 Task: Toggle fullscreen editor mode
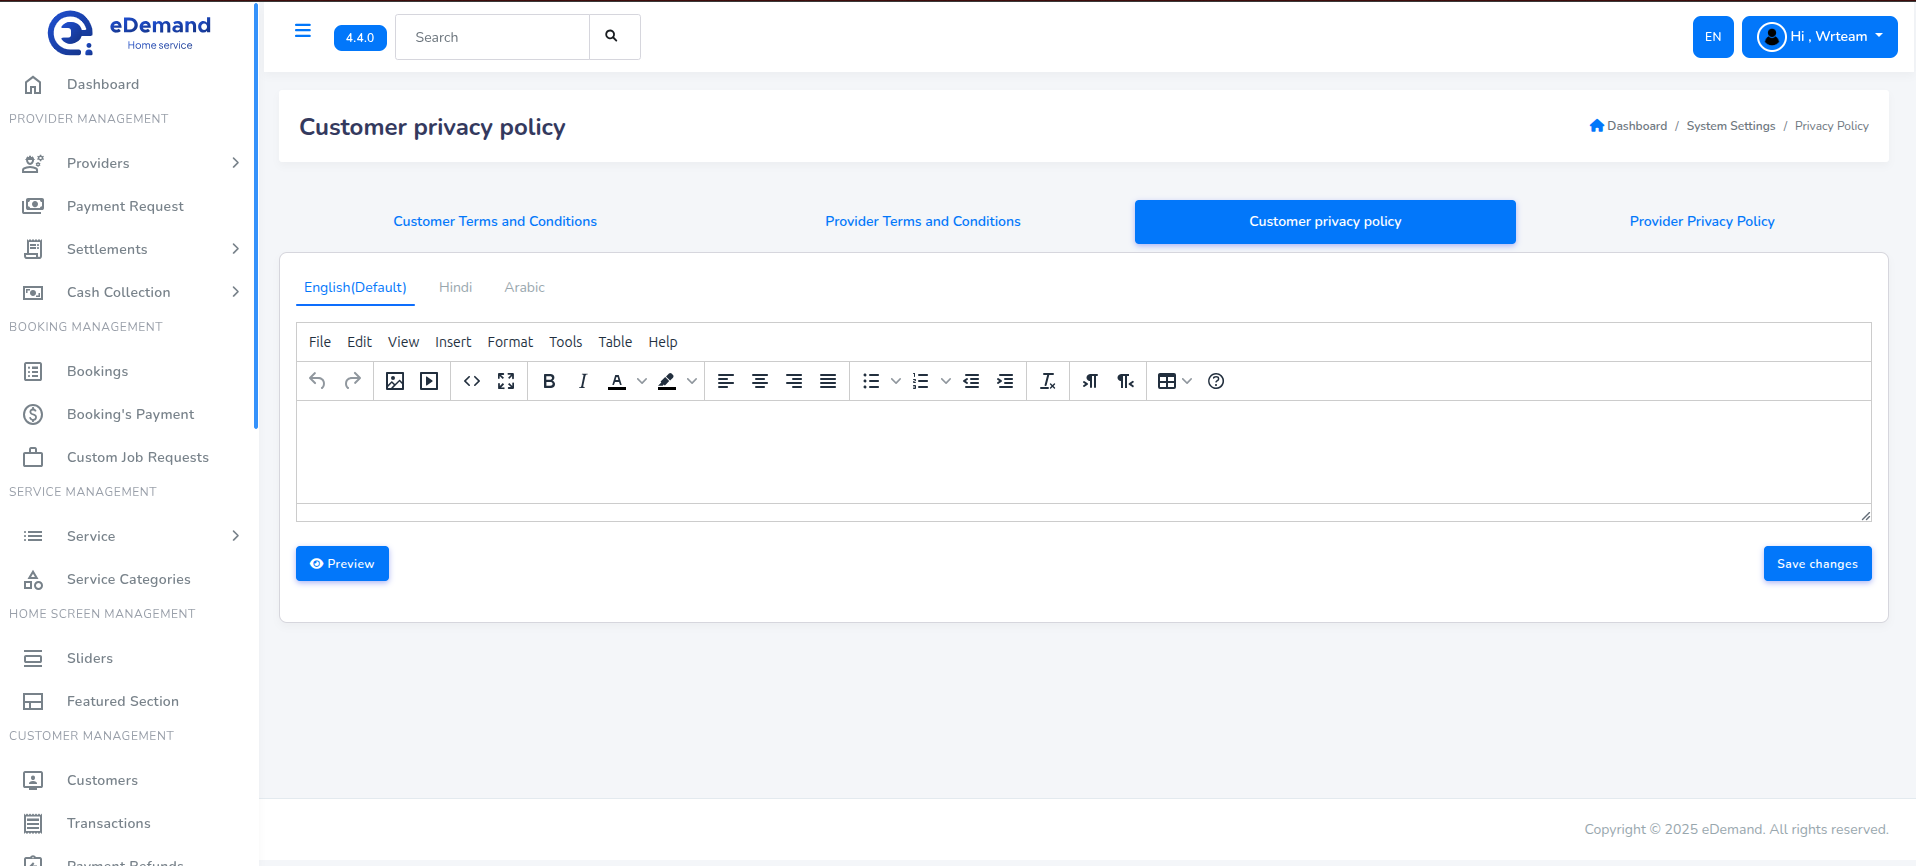(x=506, y=381)
